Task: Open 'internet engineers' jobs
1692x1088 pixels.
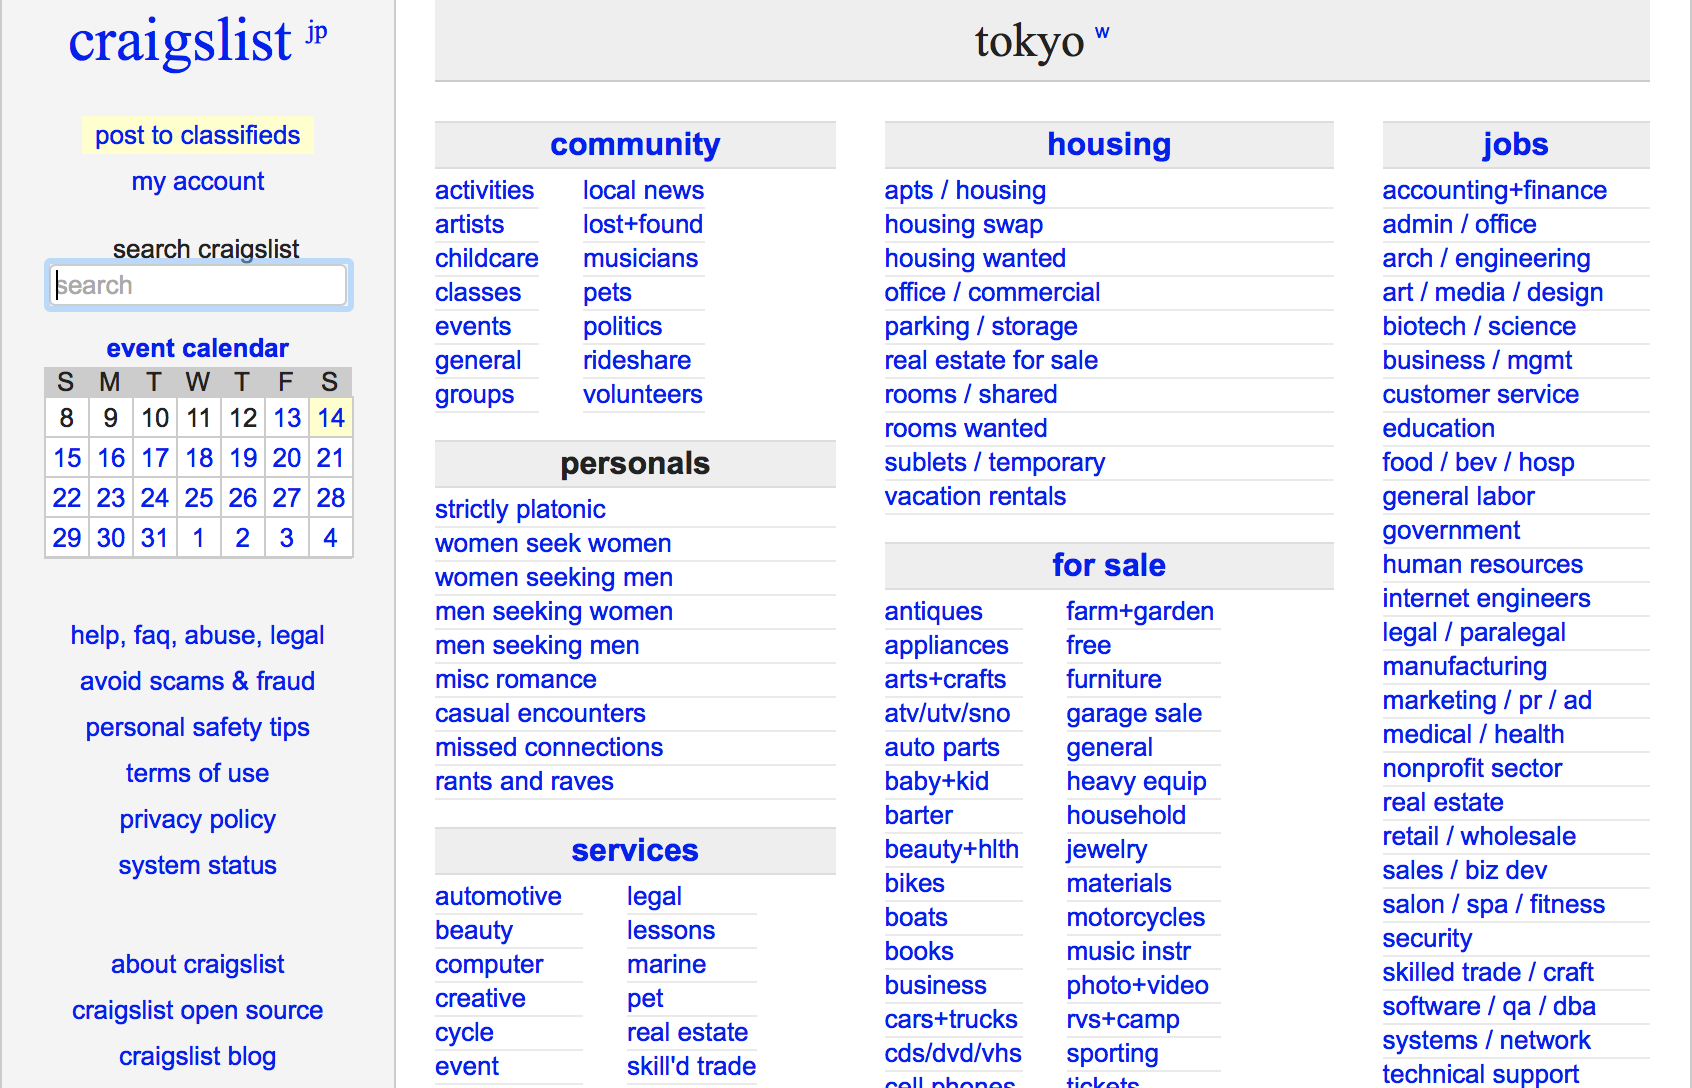Action: click(1486, 598)
